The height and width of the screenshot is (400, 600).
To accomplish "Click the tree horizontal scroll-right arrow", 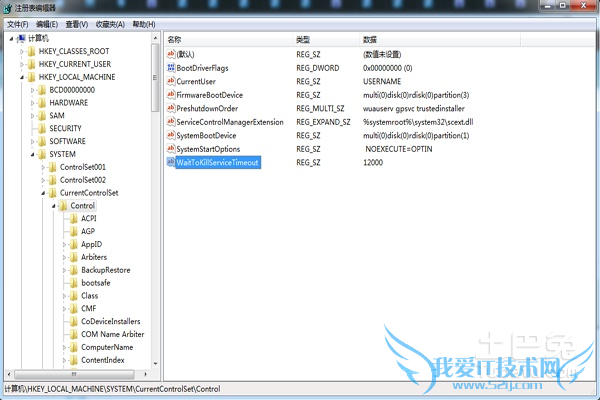I will 145,374.
